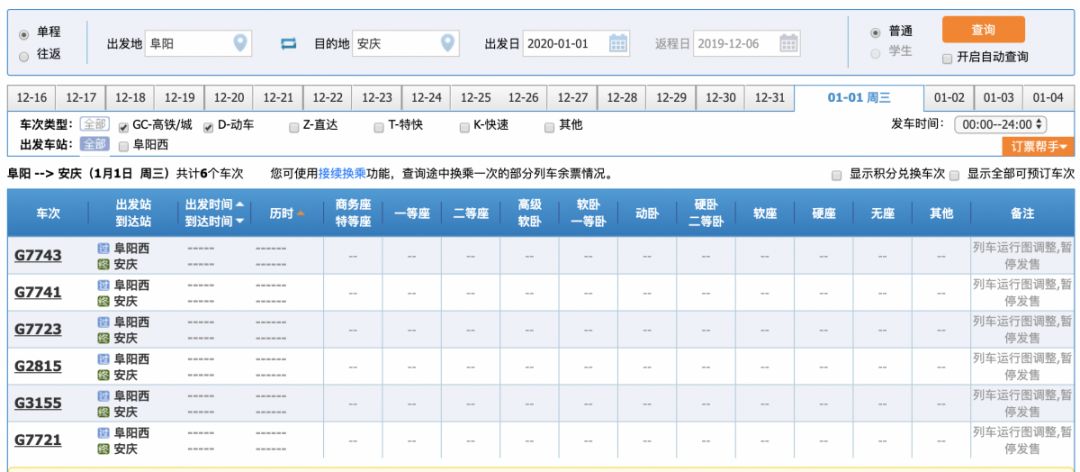Sort by departure time ascending arrow

pyautogui.click(x=239, y=204)
